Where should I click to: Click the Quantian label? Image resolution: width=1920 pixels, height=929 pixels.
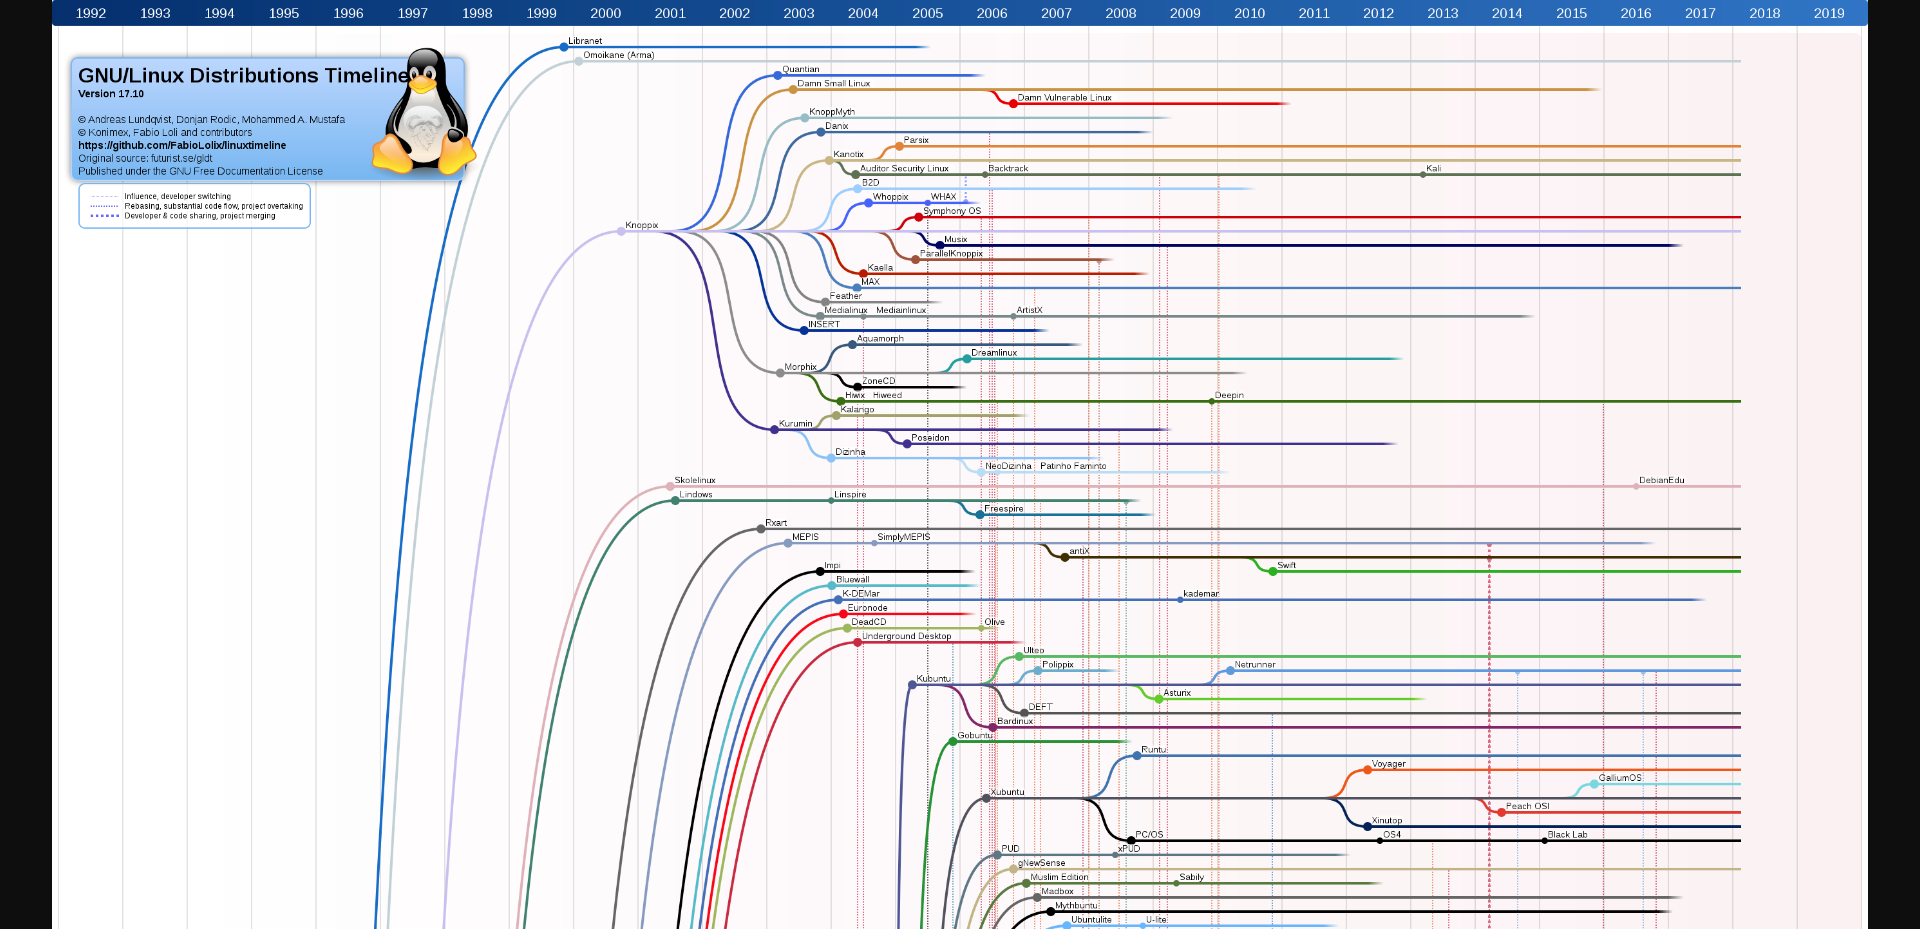point(801,69)
